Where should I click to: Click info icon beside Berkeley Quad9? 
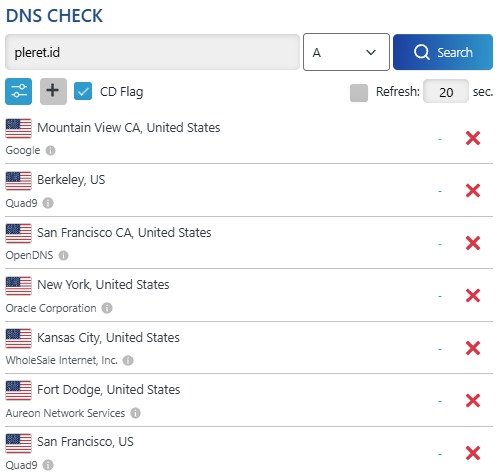pyautogui.click(x=48, y=203)
